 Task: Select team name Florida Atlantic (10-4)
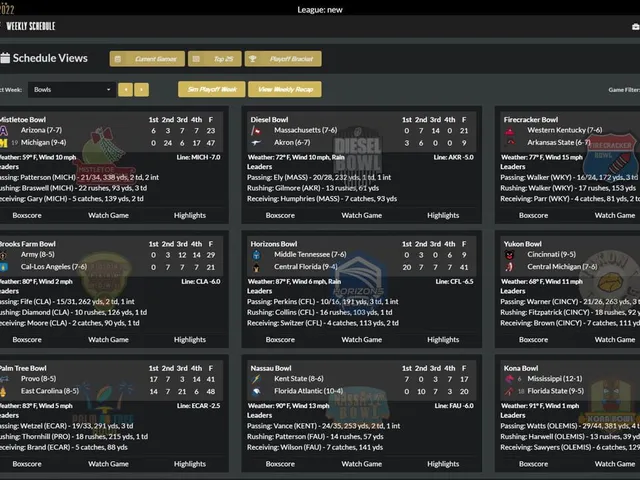[309, 391]
